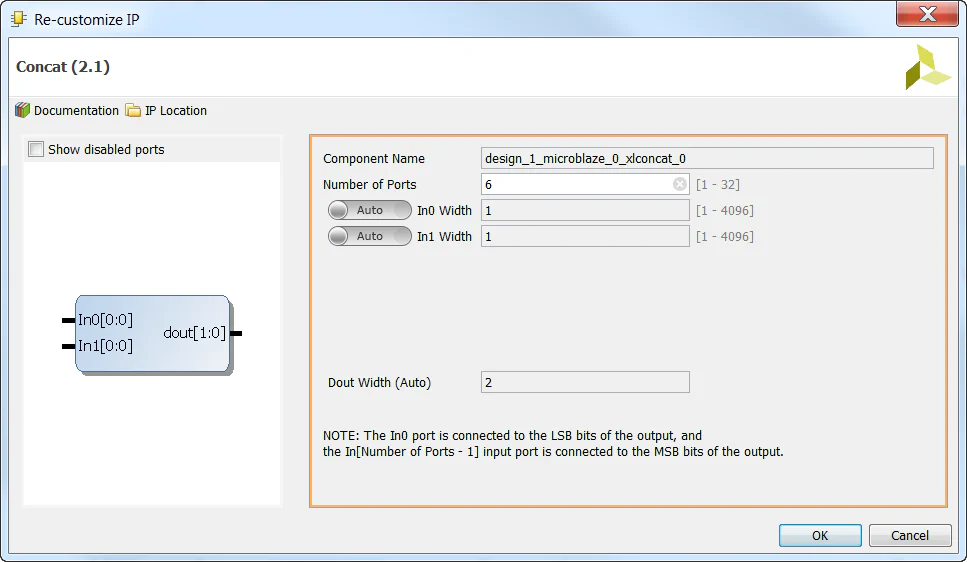Click the In0 Width label
The width and height of the screenshot is (967, 562).
coord(444,210)
